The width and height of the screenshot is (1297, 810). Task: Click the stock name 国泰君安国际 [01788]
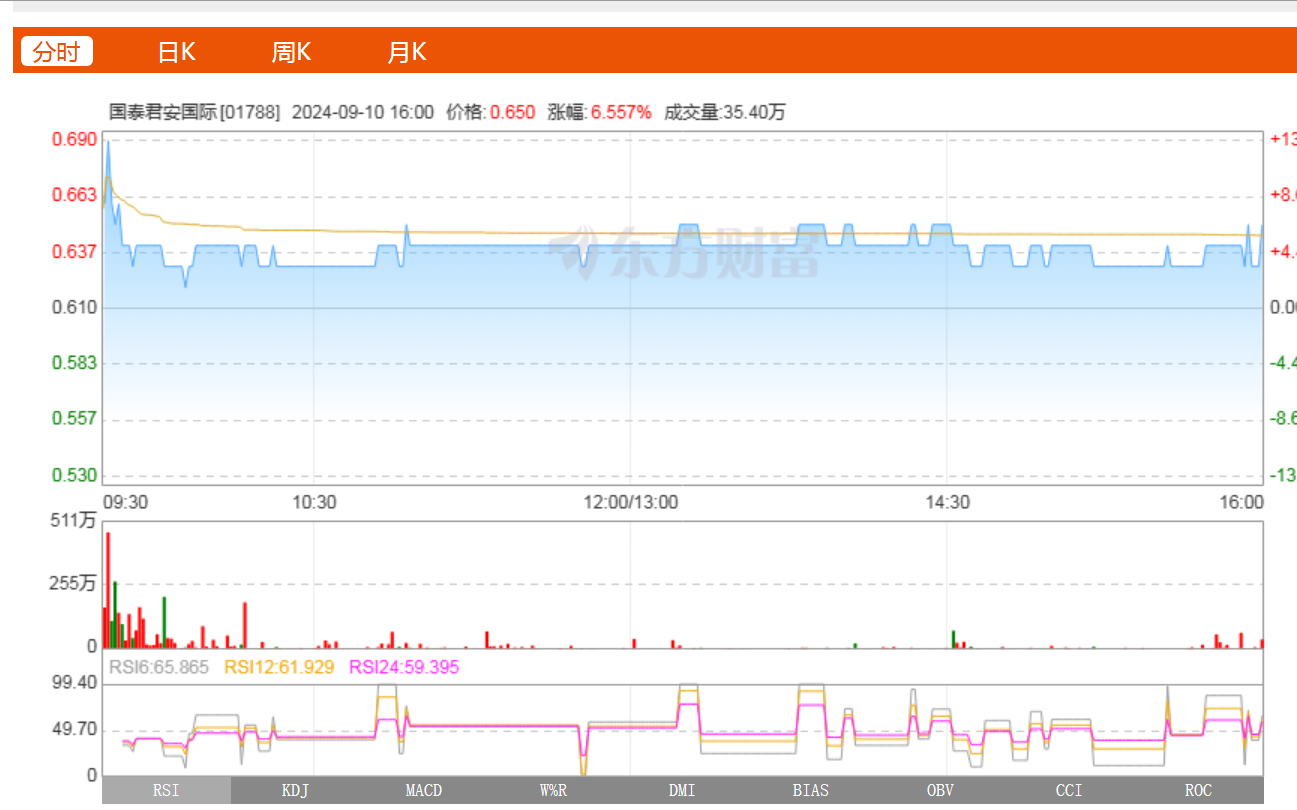coord(194,112)
